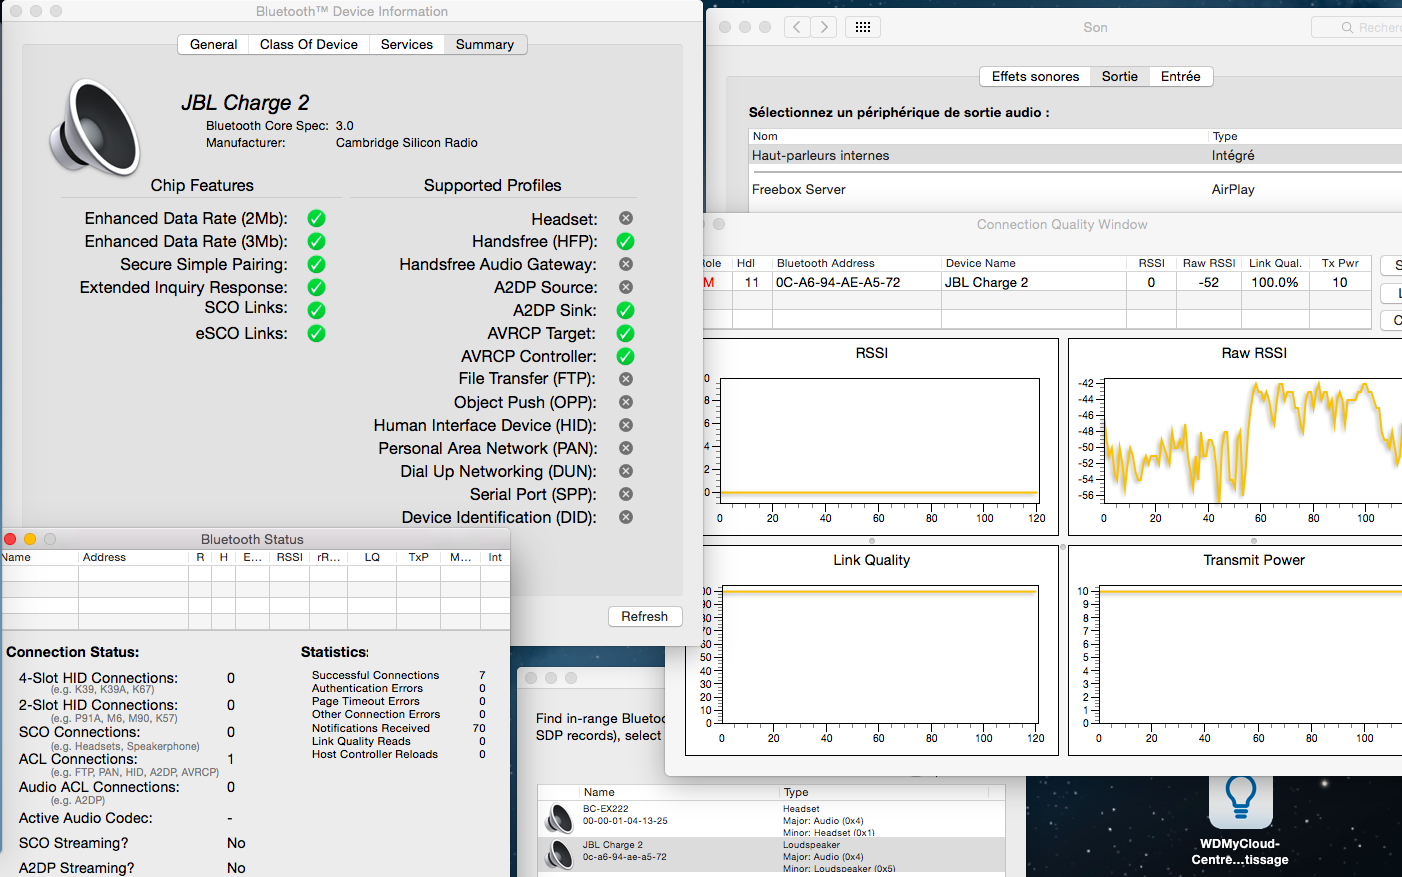Click the gray X beside Personal Area Network (PAN)
Image resolution: width=1402 pixels, height=877 pixels.
pos(626,448)
